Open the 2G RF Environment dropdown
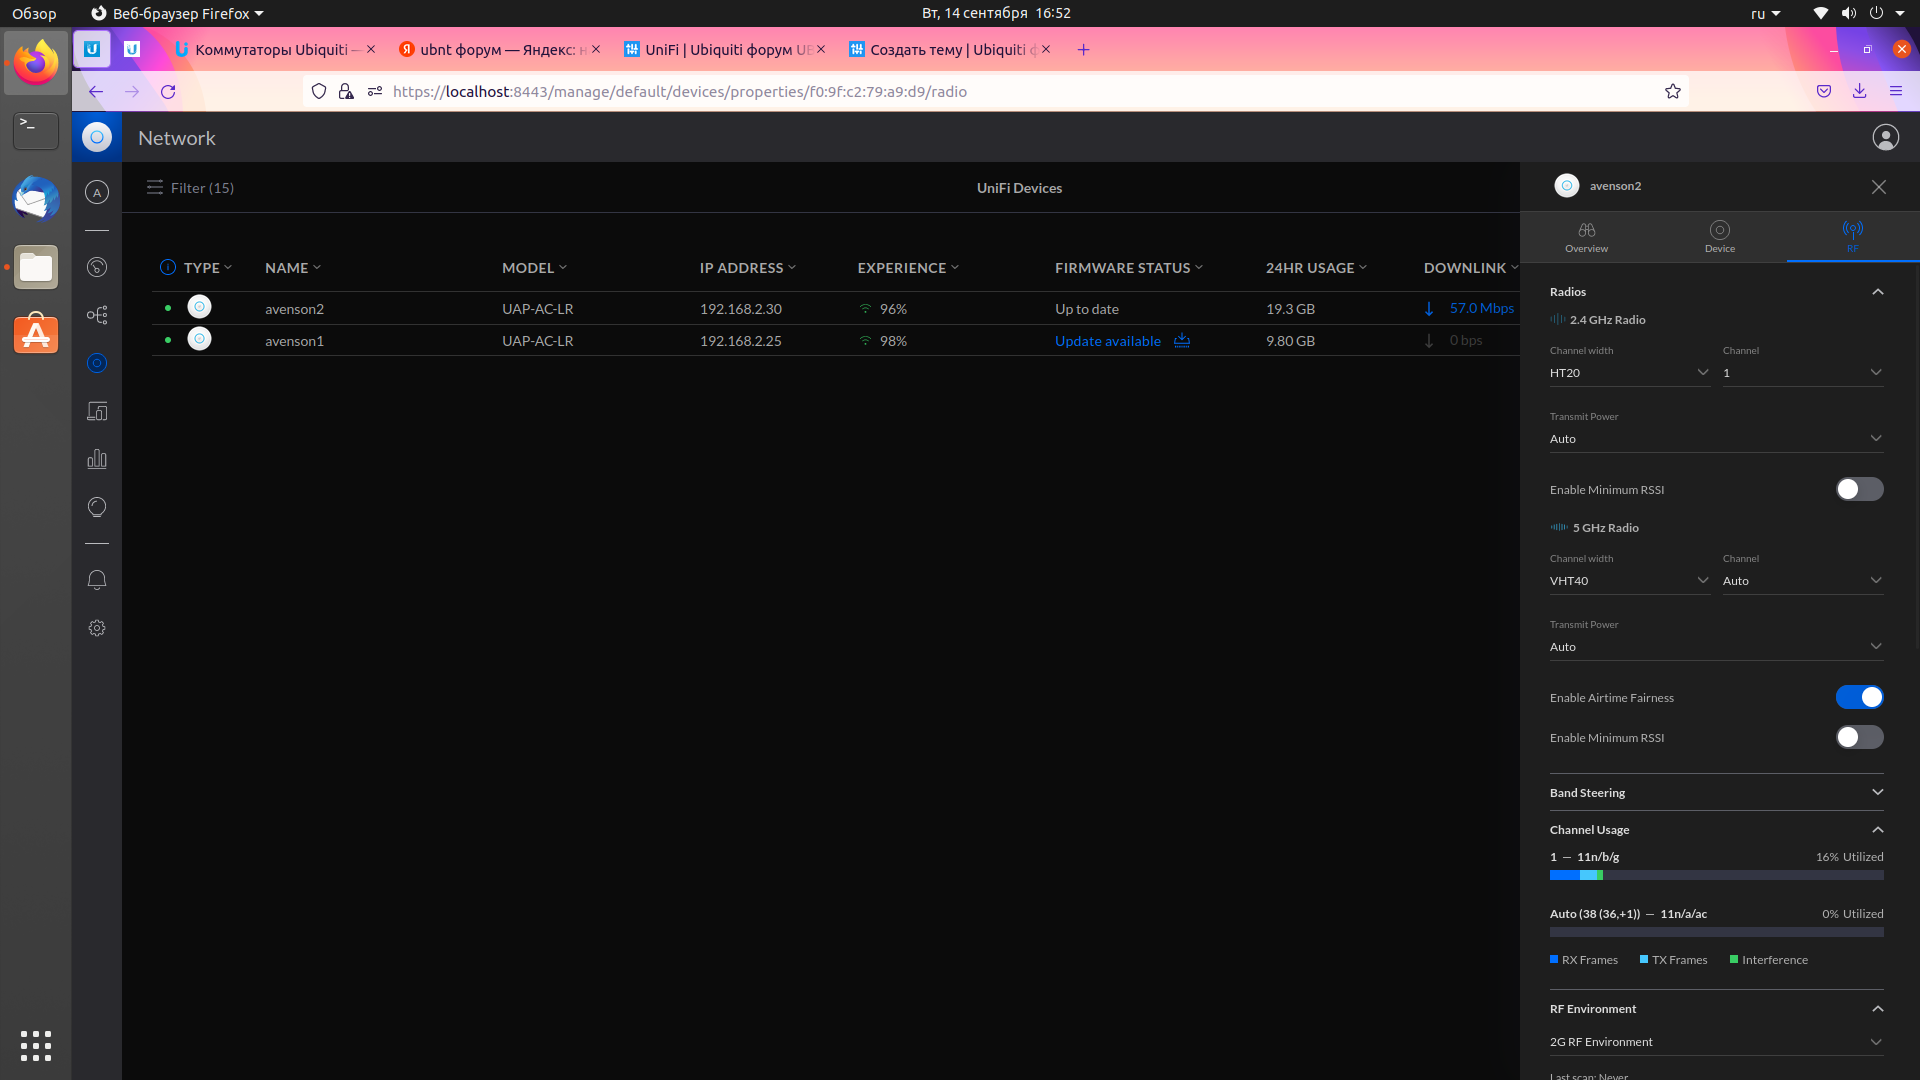Viewport: 1920px width, 1080px height. coord(1716,1042)
